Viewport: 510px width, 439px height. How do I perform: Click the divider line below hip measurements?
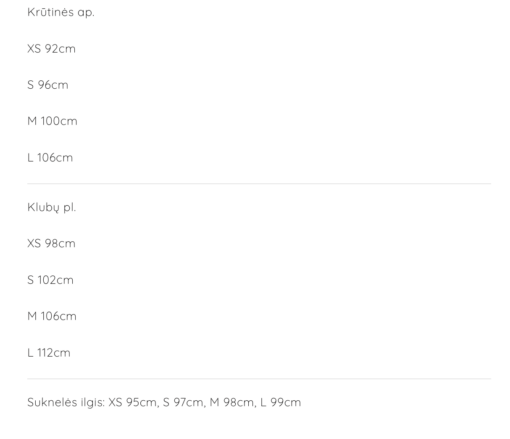259,379
